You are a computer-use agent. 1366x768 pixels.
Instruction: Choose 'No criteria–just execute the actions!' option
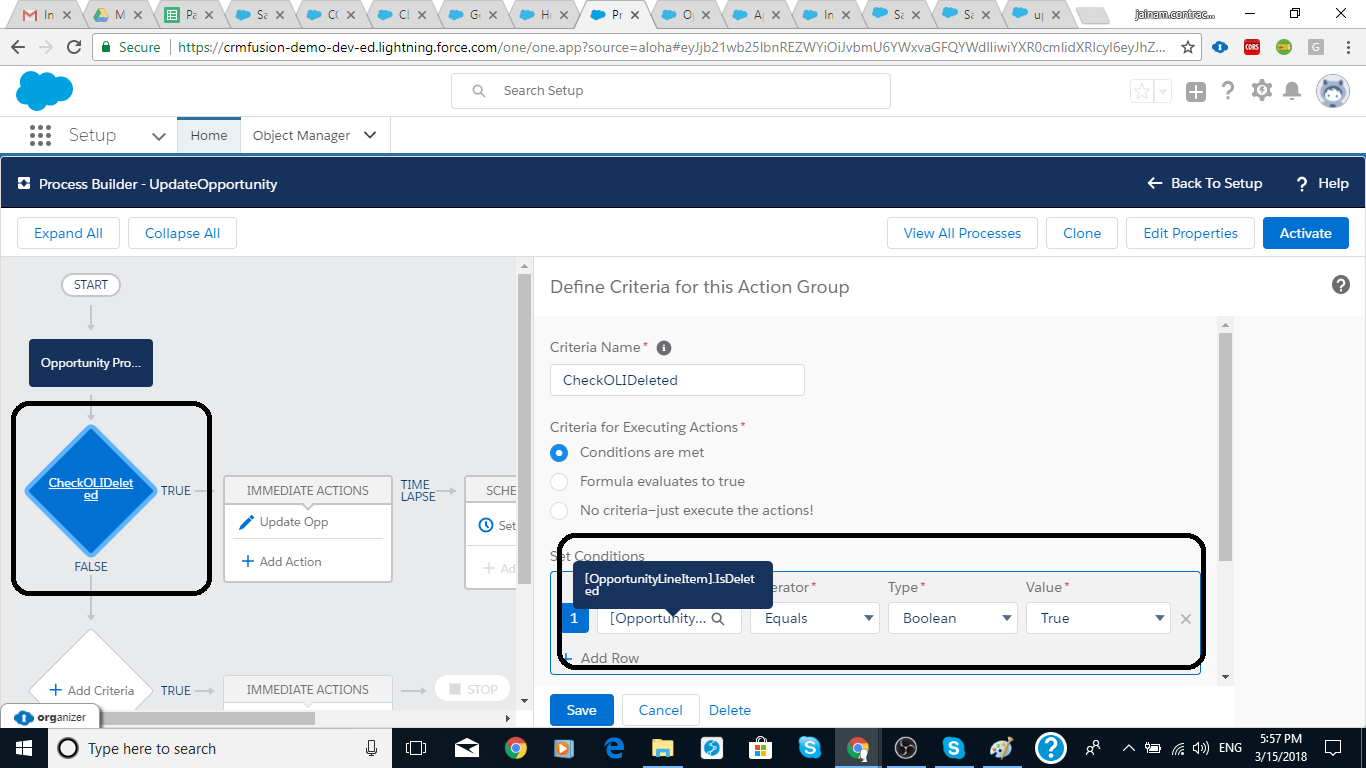click(560, 511)
